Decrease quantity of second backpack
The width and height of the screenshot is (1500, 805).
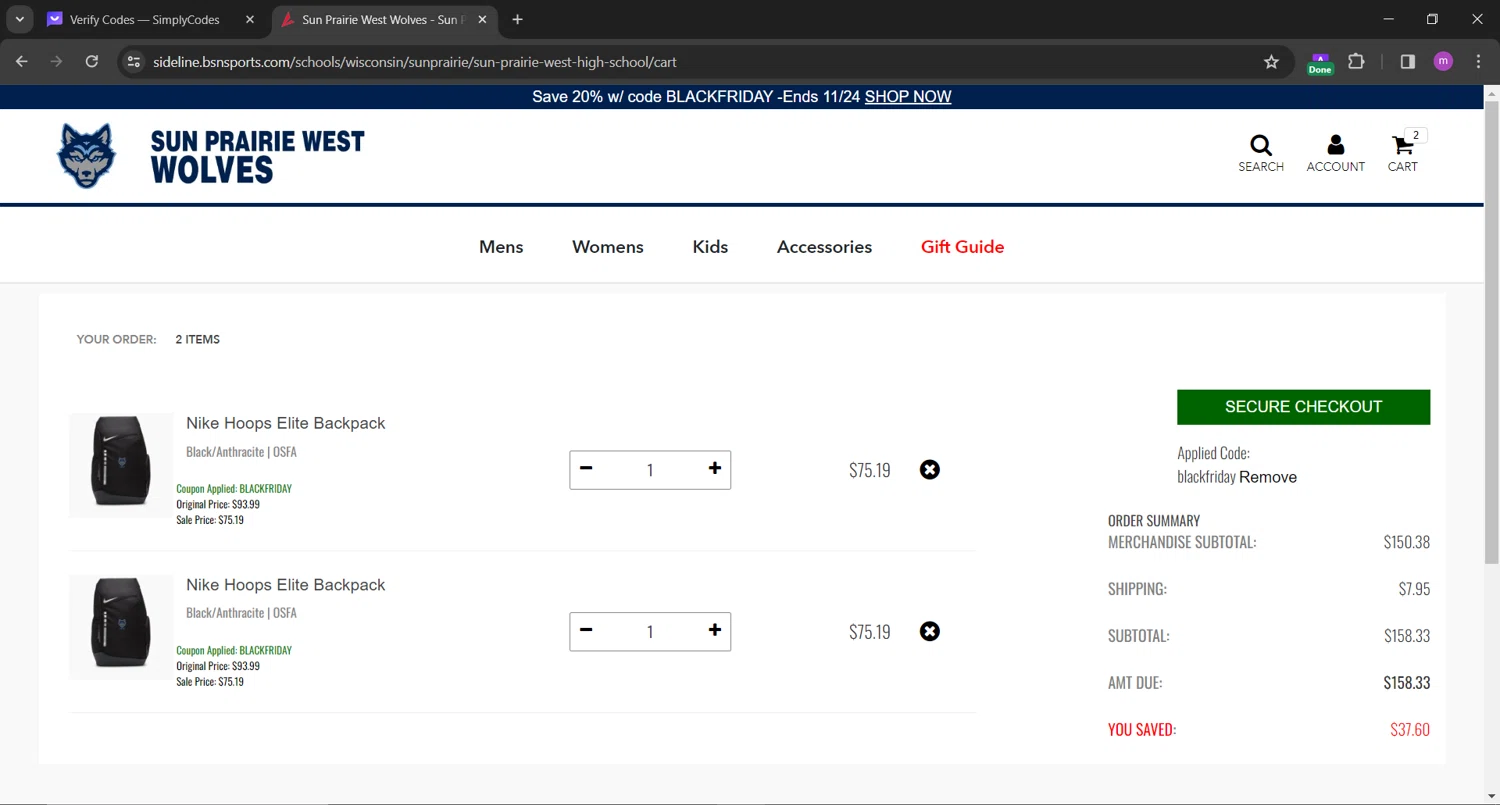click(586, 631)
